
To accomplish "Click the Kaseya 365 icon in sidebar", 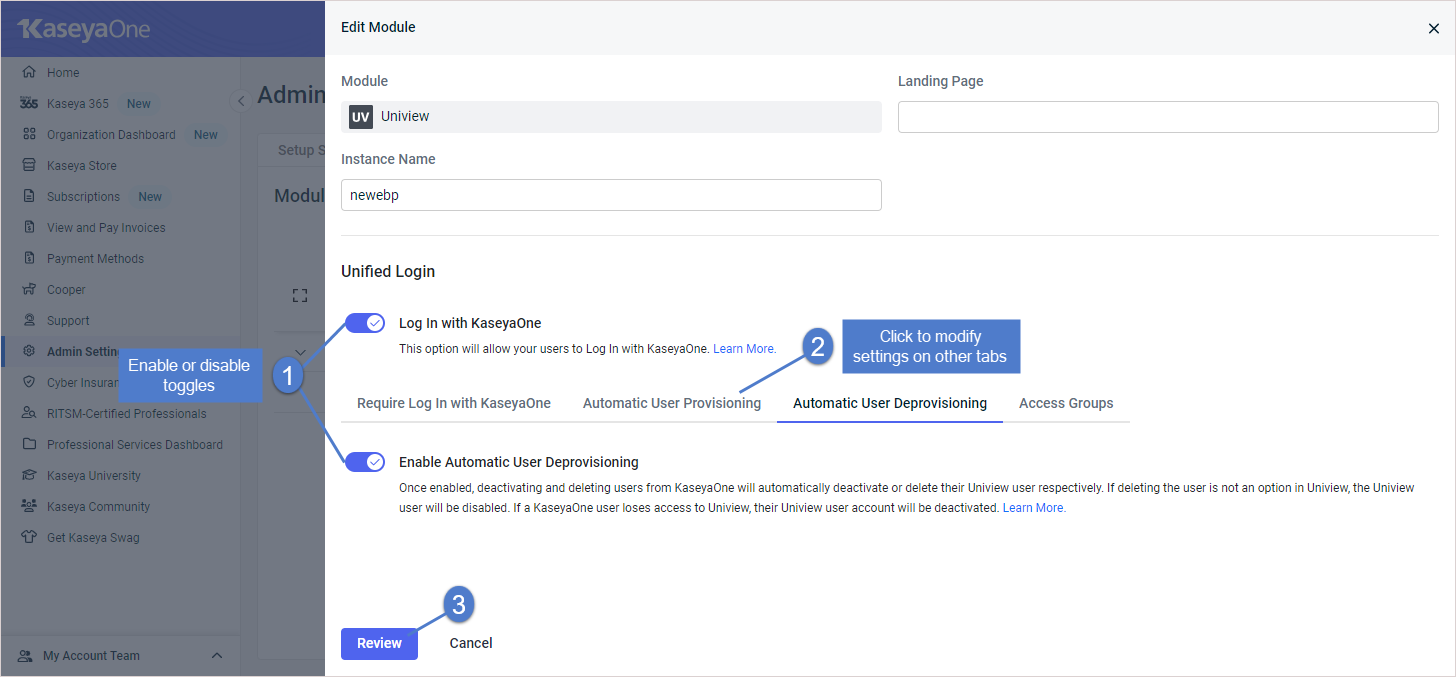I will [x=29, y=103].
